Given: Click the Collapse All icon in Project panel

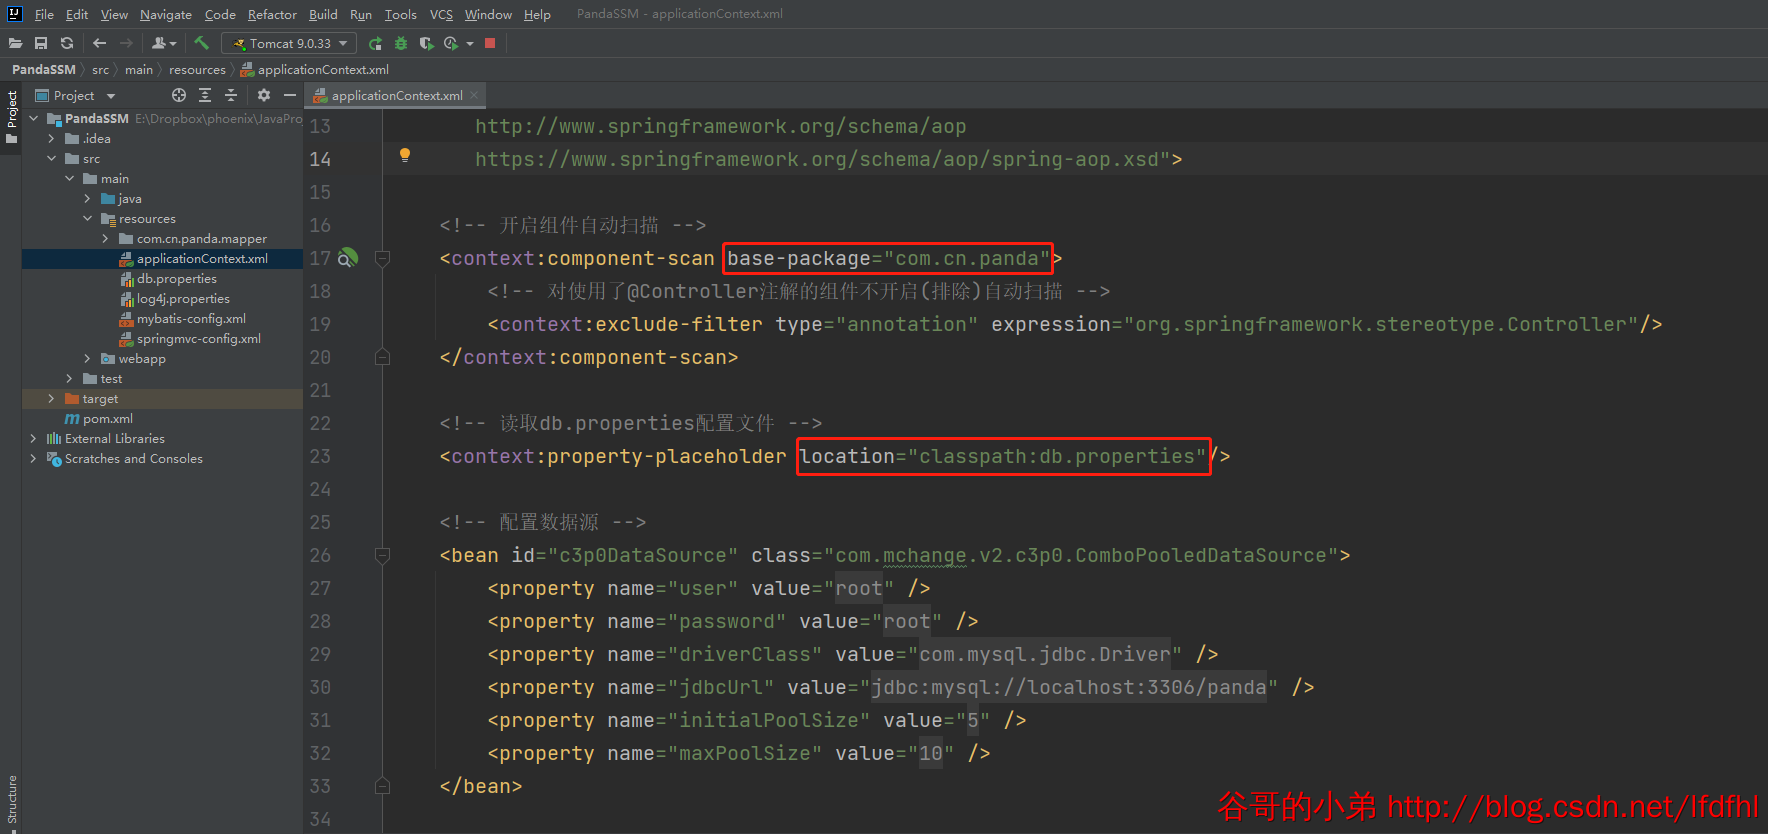Looking at the screenshot, I should click(x=231, y=95).
